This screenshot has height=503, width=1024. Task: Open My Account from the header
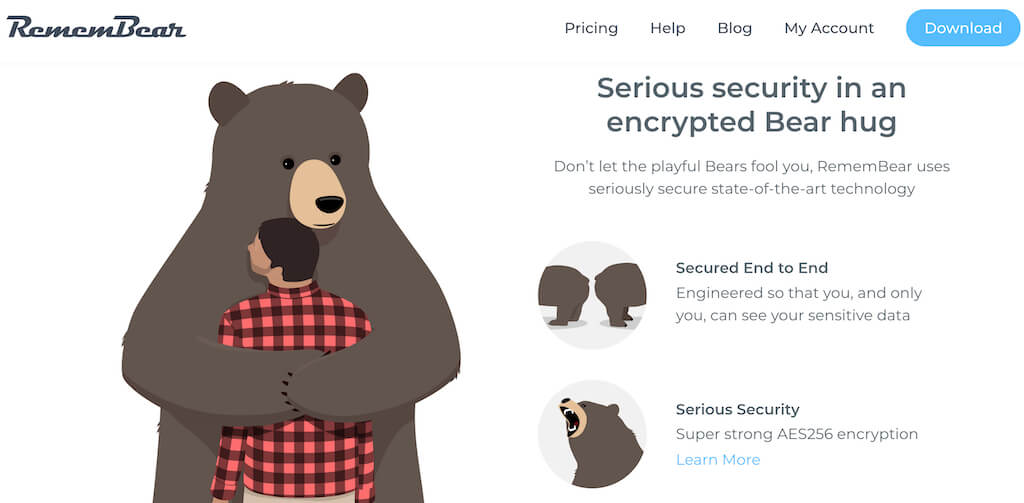pos(829,28)
